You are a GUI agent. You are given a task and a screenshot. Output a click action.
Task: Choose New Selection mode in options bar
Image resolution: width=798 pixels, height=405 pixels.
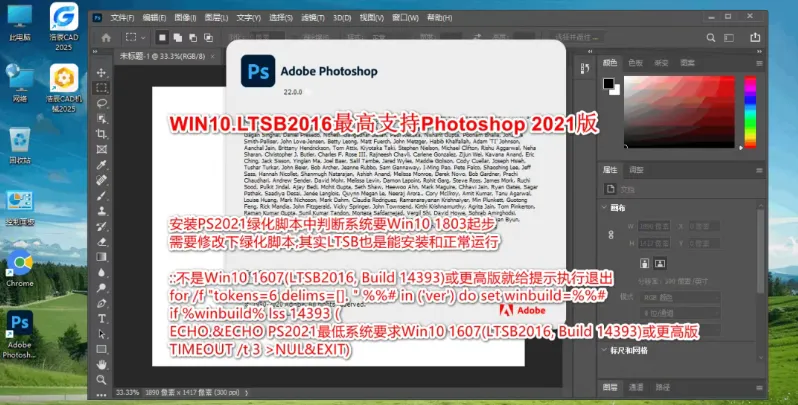click(x=162, y=38)
